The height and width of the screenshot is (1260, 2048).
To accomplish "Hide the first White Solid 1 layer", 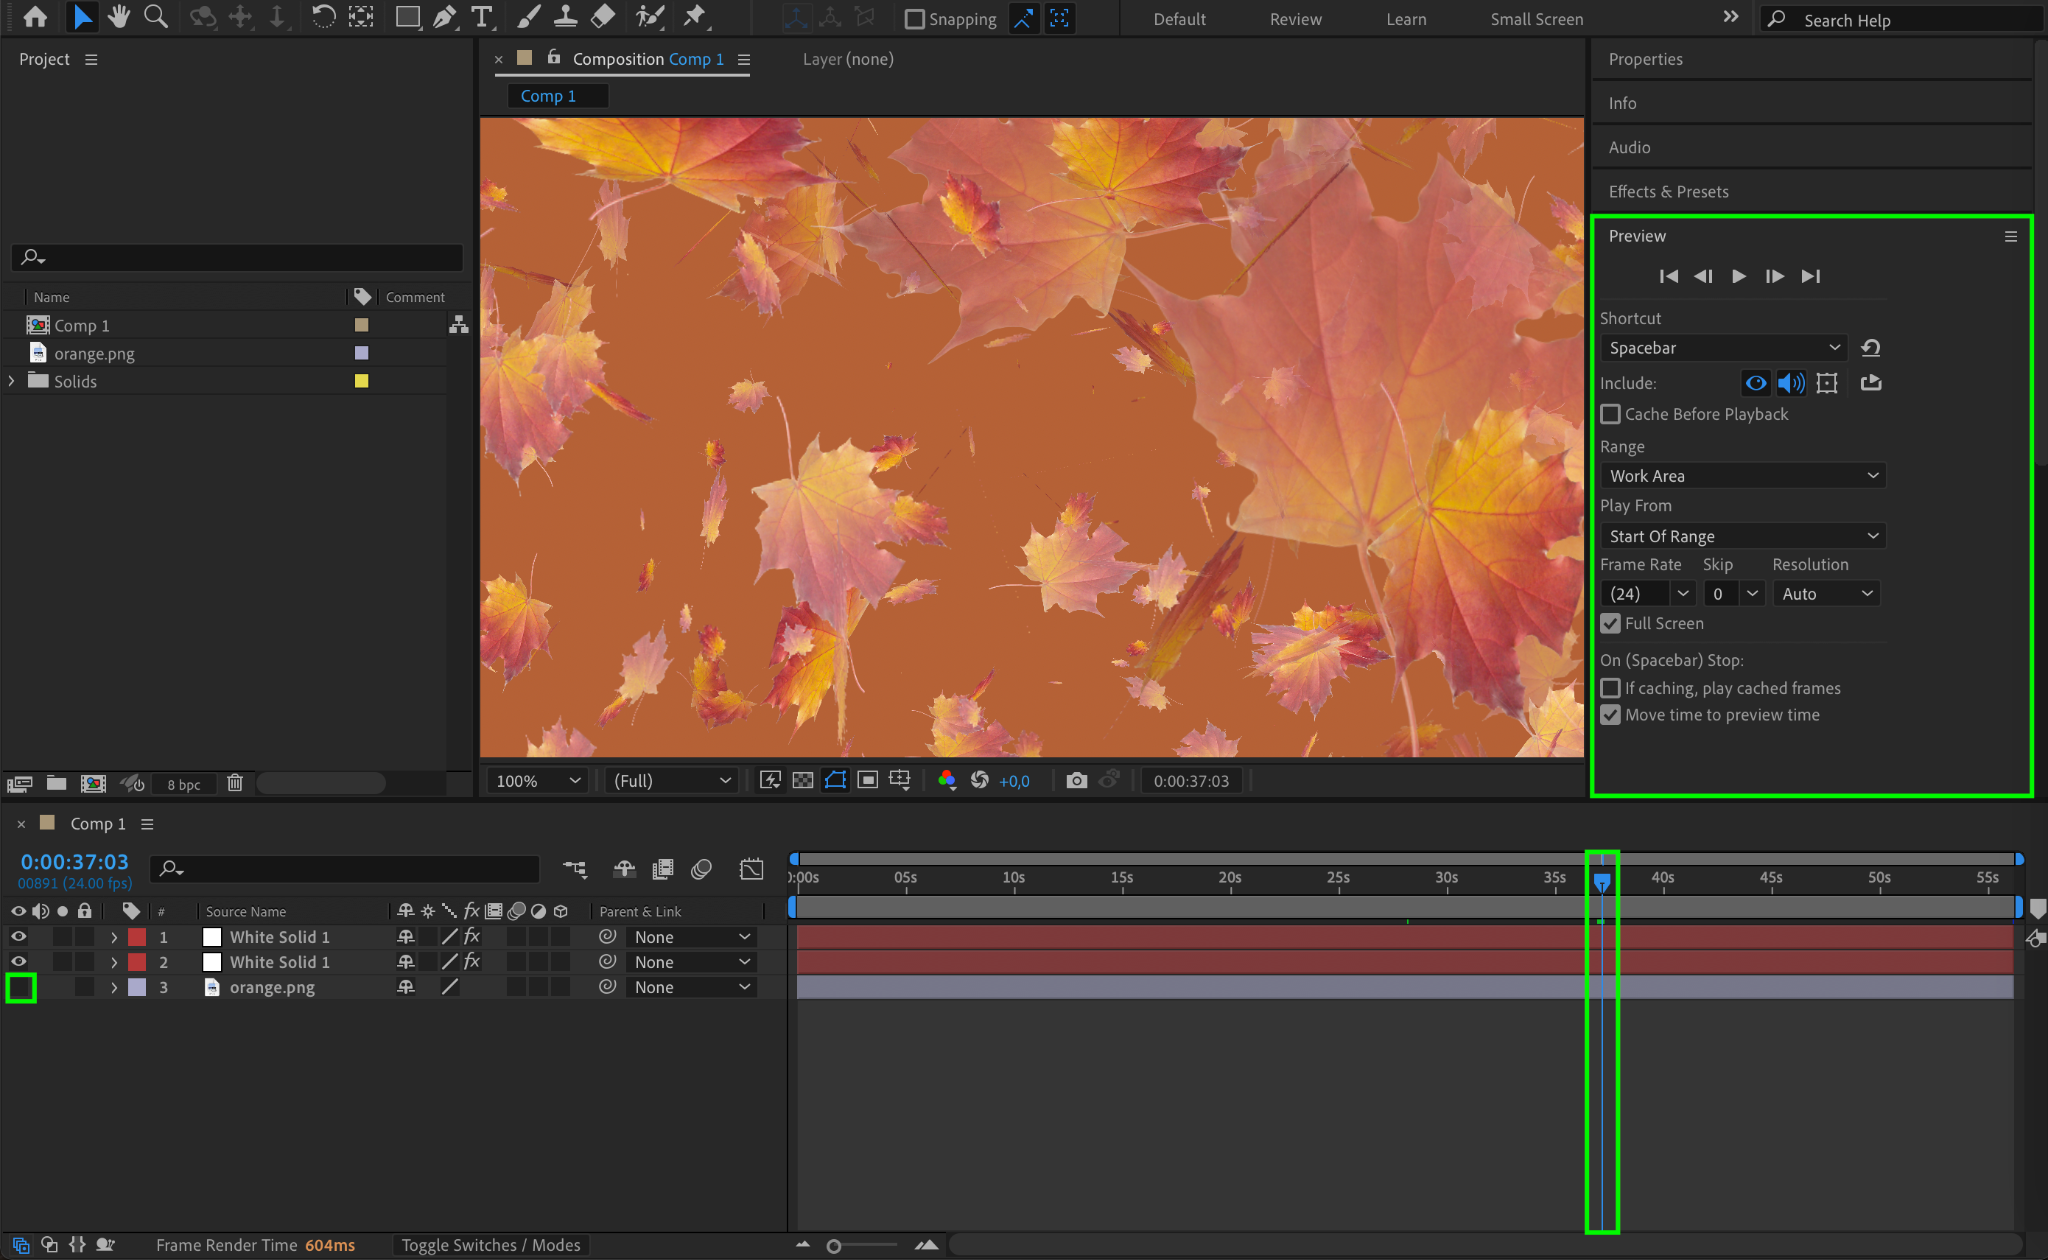I will [18, 937].
